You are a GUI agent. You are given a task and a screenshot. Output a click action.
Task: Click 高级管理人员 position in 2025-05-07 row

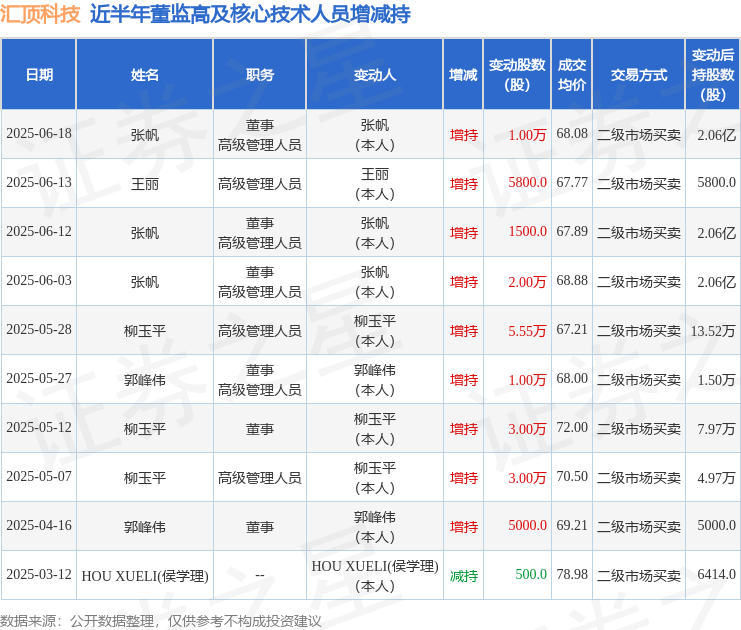pyautogui.click(x=259, y=478)
